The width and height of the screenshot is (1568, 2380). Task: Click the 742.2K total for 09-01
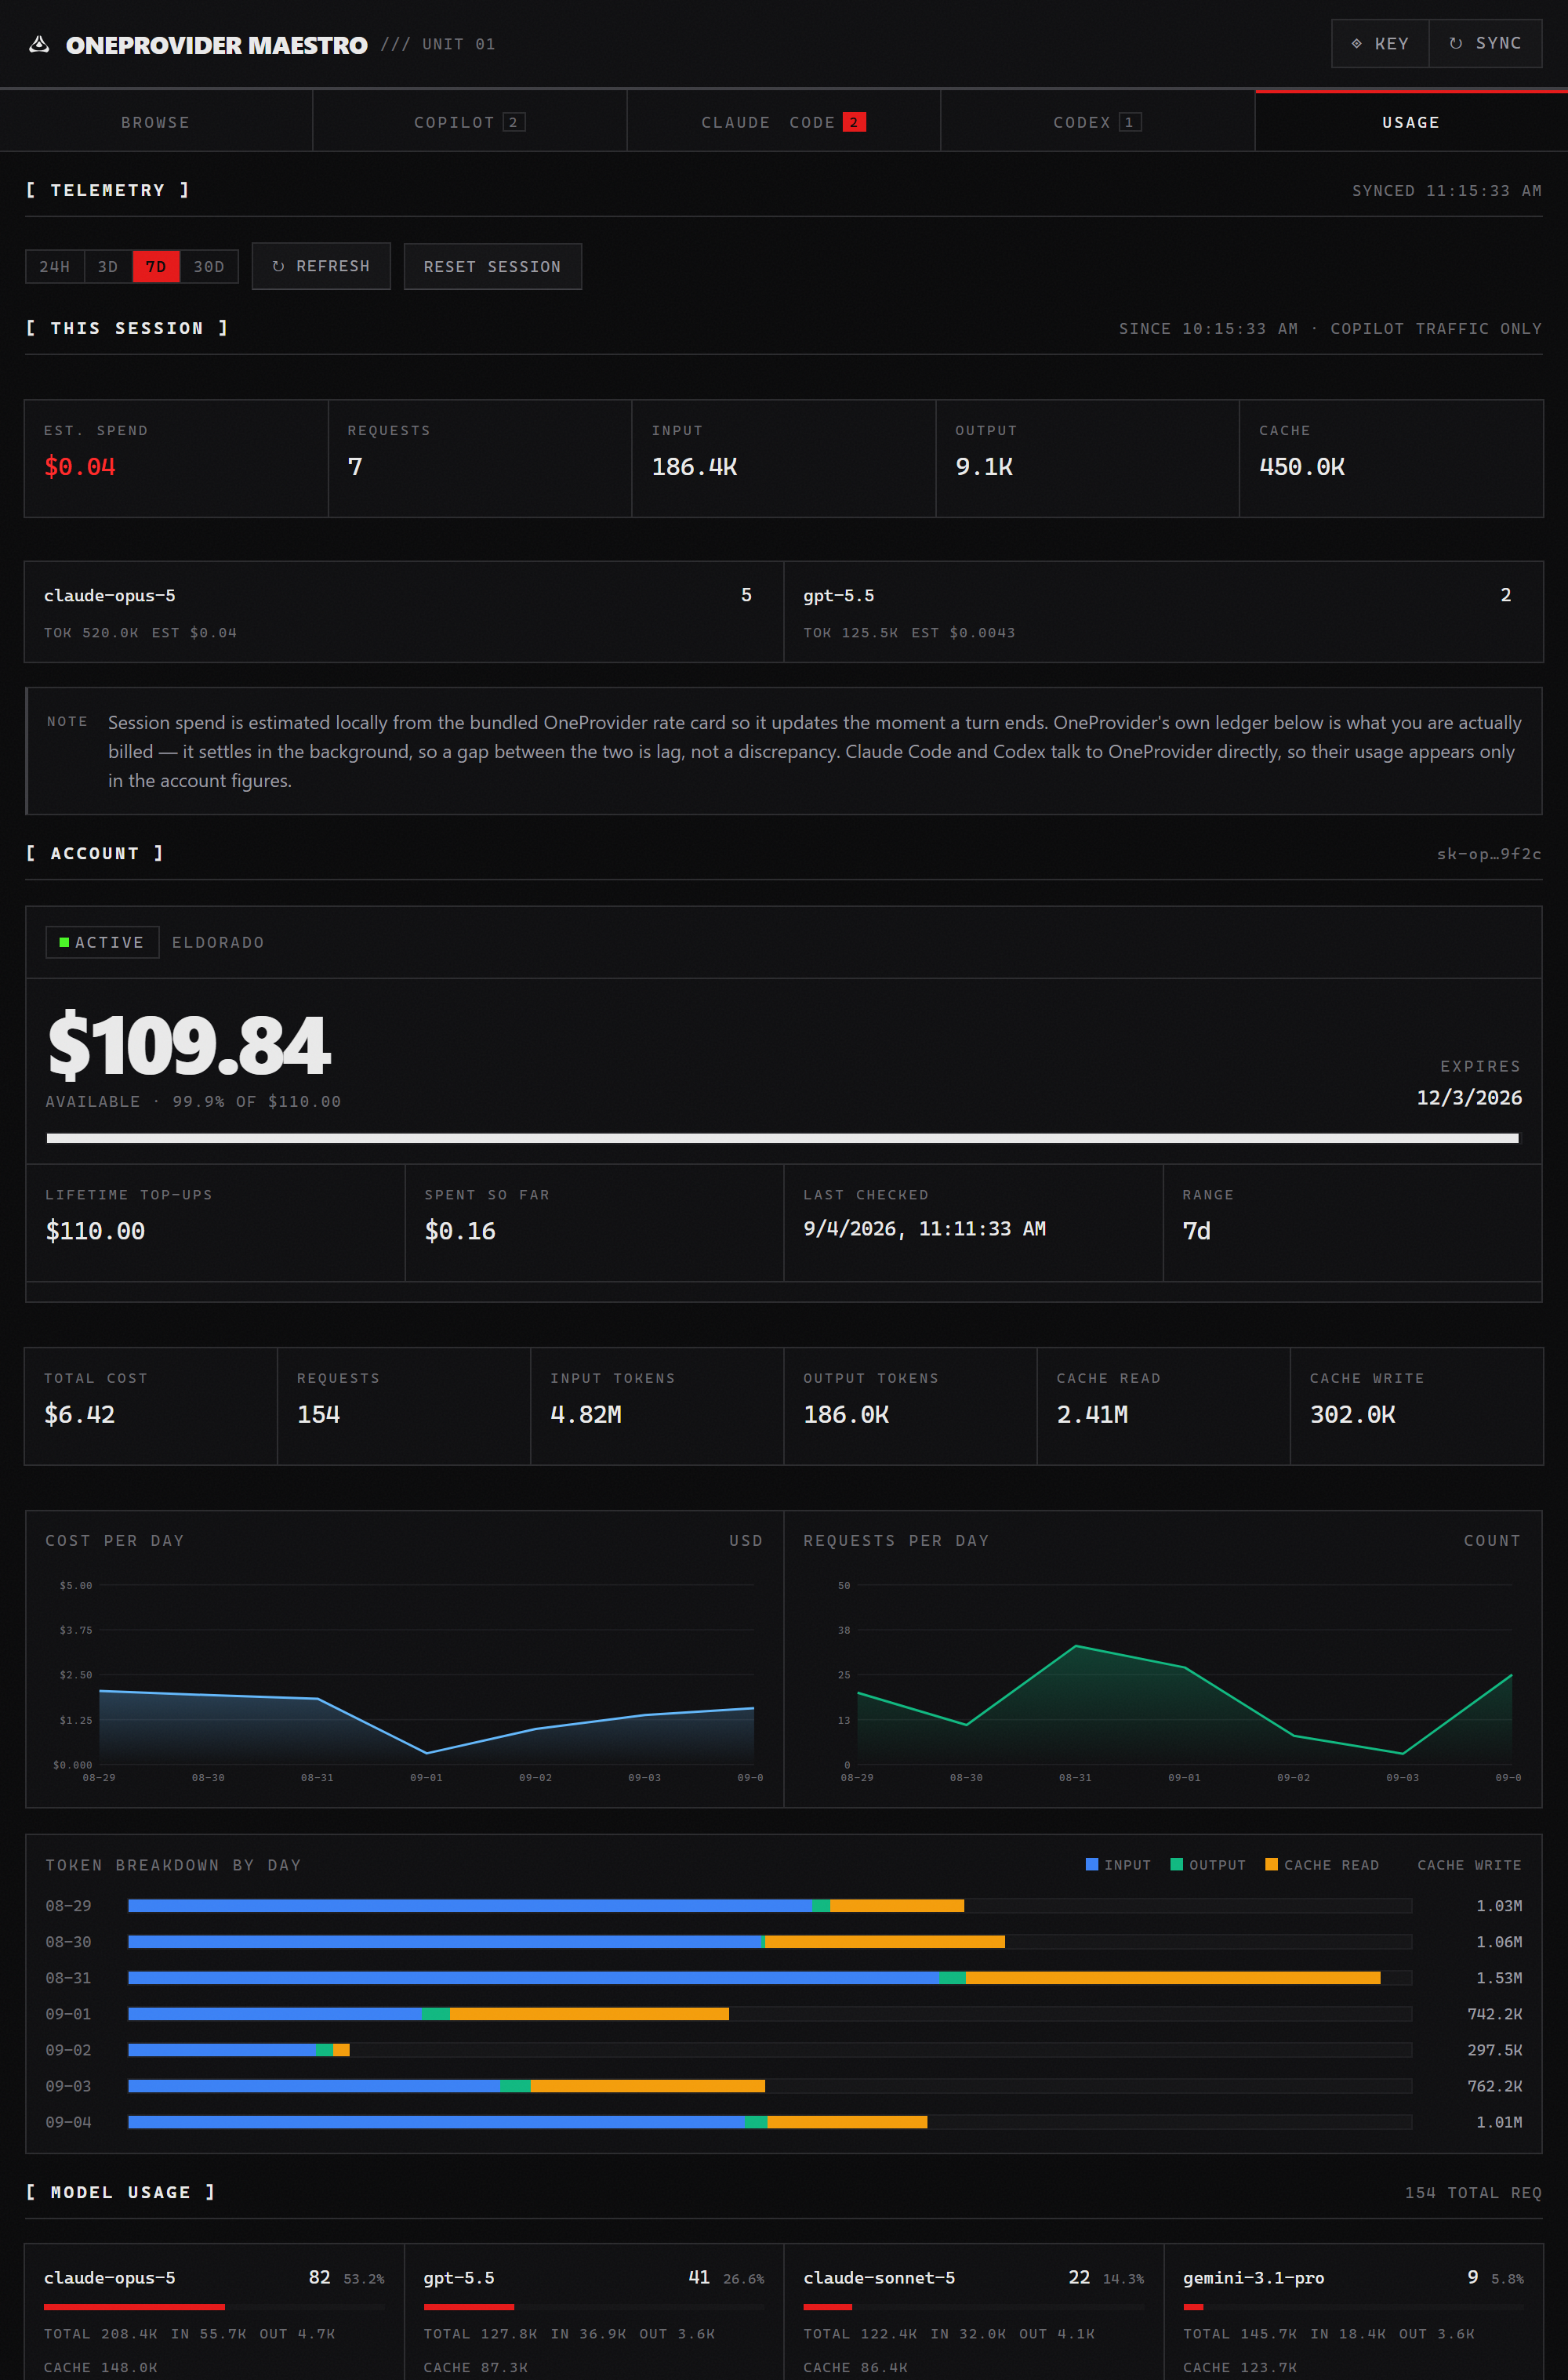click(1494, 2014)
